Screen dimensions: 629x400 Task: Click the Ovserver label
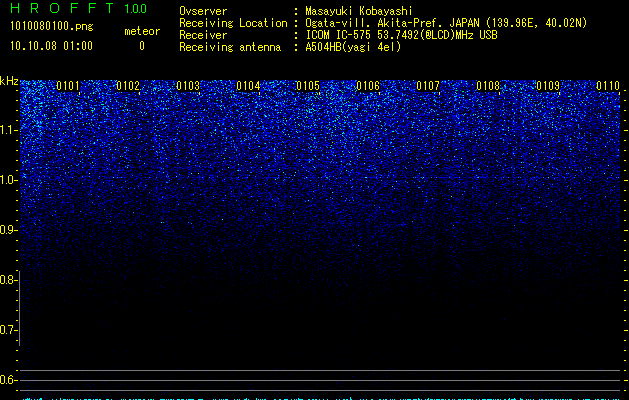pos(203,11)
